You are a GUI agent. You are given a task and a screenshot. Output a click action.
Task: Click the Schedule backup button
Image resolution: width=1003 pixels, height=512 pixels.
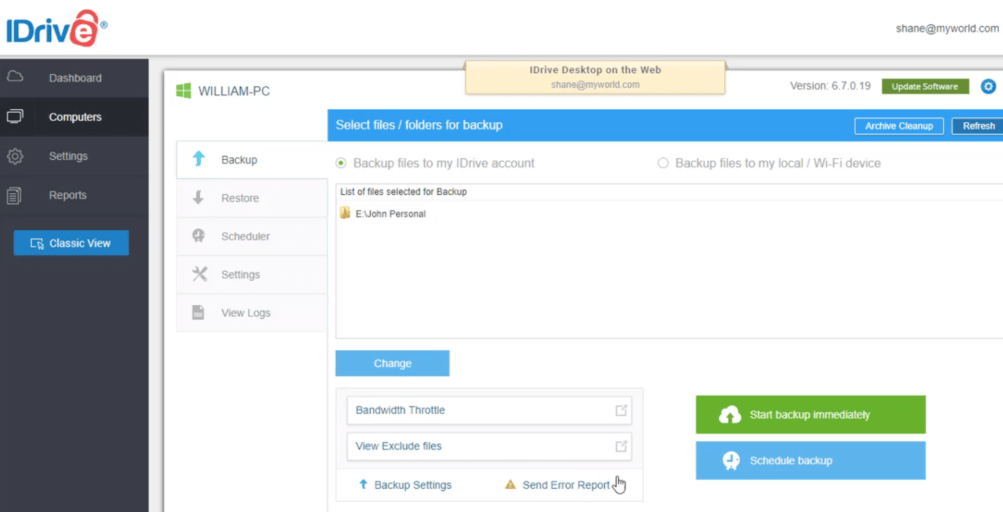810,461
